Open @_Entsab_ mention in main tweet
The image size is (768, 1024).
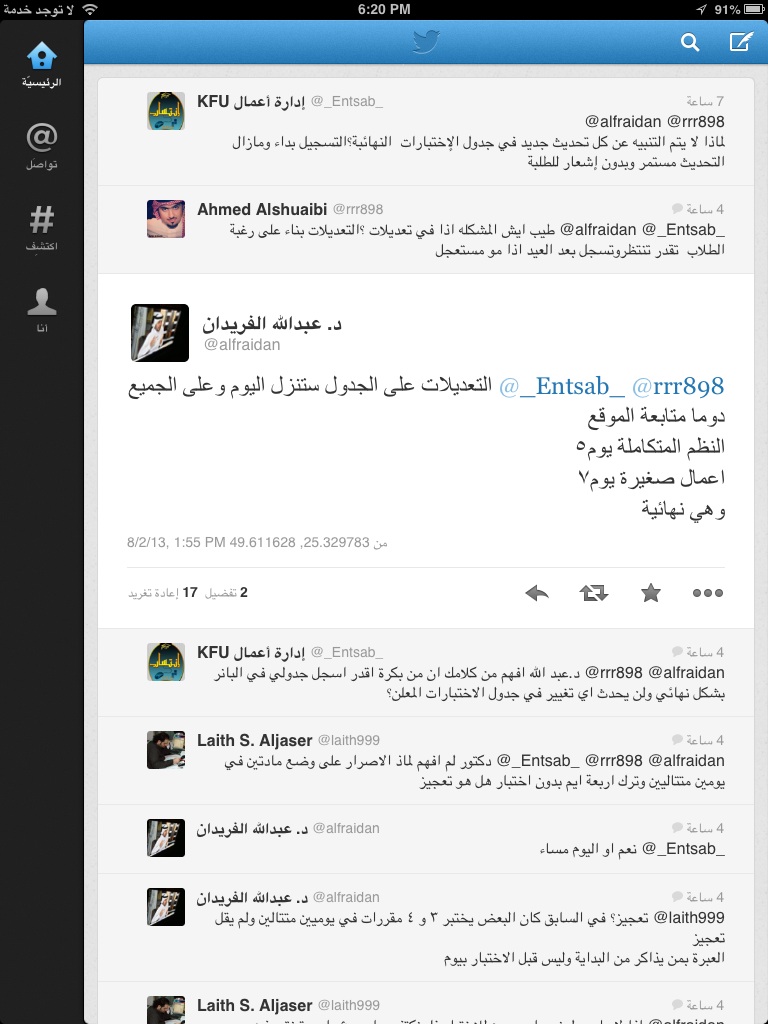click(562, 387)
